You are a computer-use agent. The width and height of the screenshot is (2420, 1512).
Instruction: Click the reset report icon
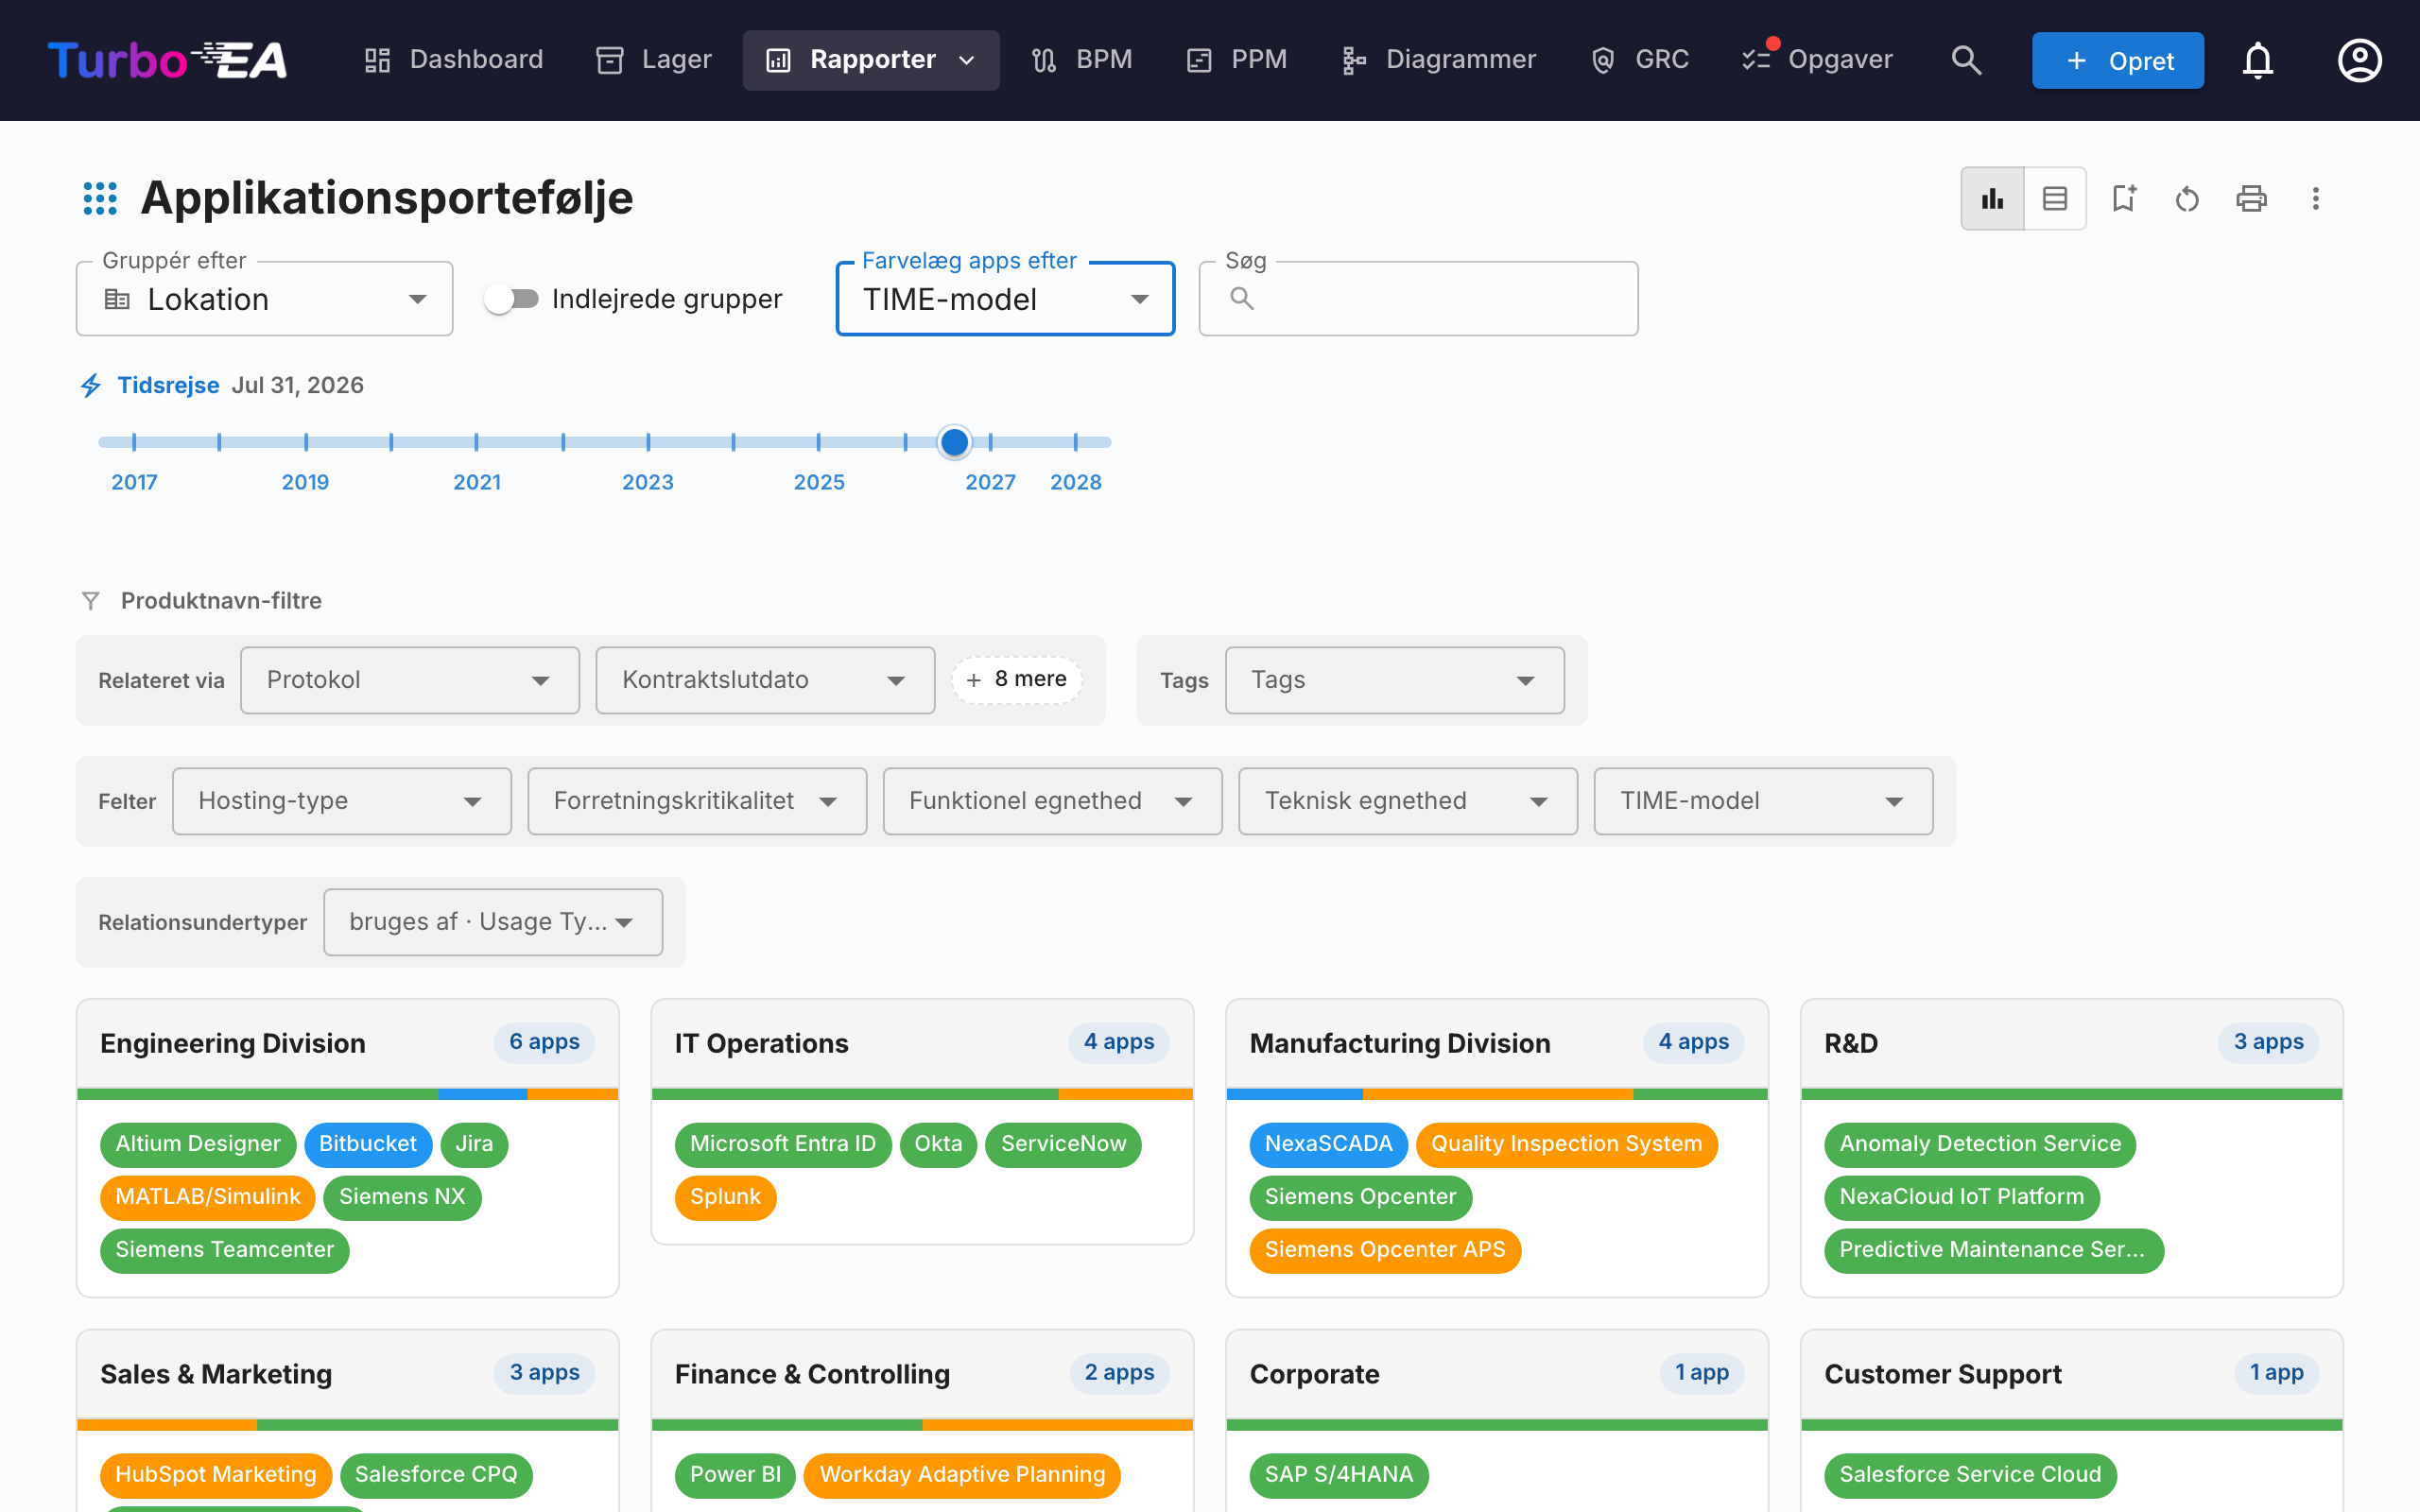pyautogui.click(x=2187, y=198)
